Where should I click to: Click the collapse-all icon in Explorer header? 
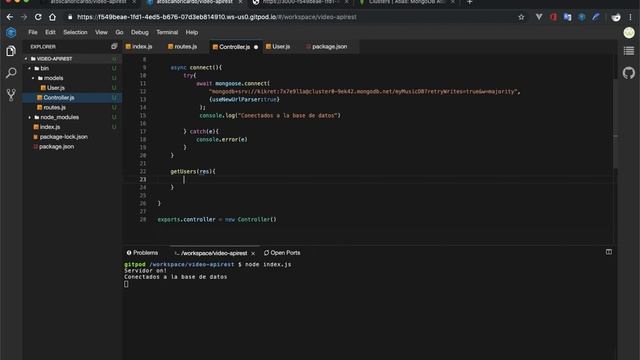(x=114, y=47)
